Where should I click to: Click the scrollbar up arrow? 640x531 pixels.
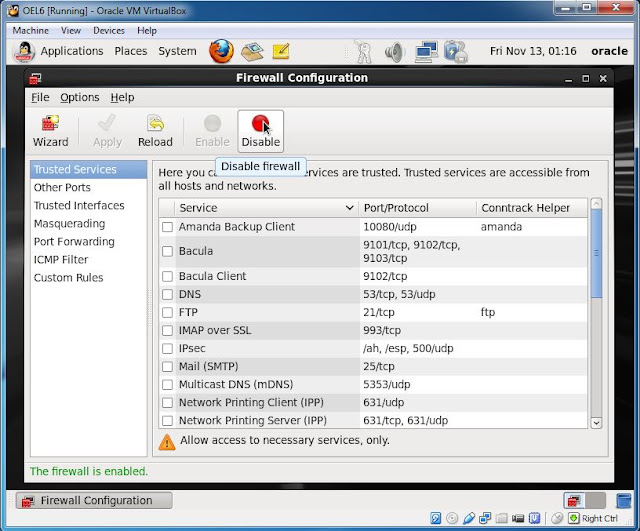596,204
